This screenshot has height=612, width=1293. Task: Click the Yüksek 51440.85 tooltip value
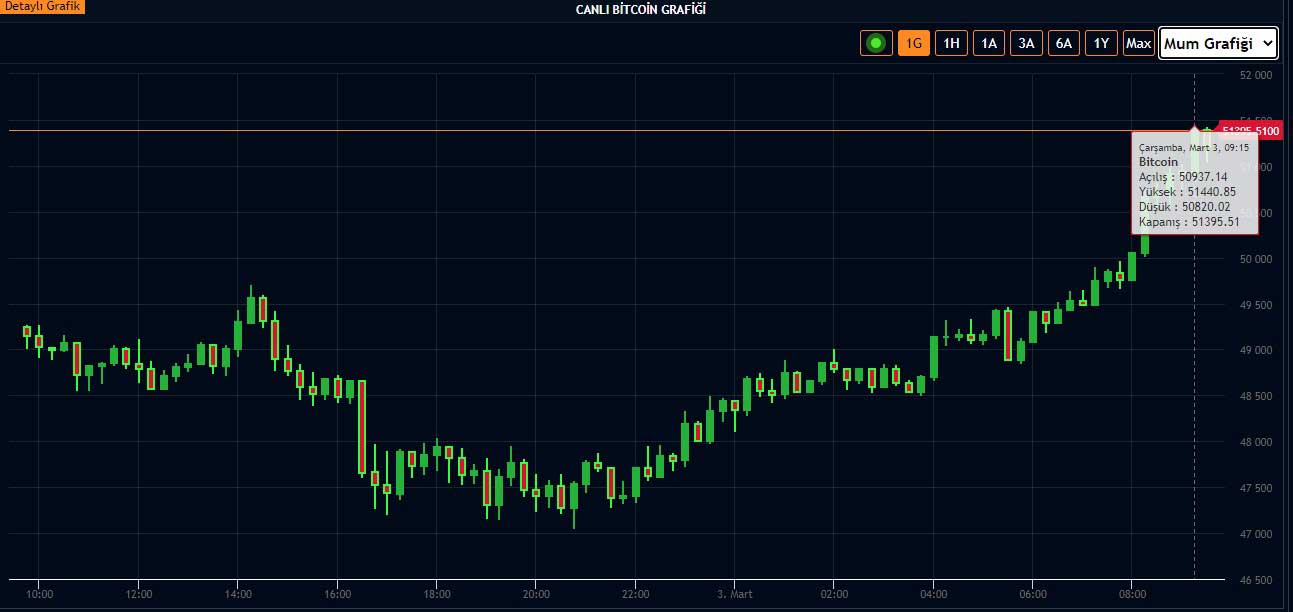(x=1187, y=191)
